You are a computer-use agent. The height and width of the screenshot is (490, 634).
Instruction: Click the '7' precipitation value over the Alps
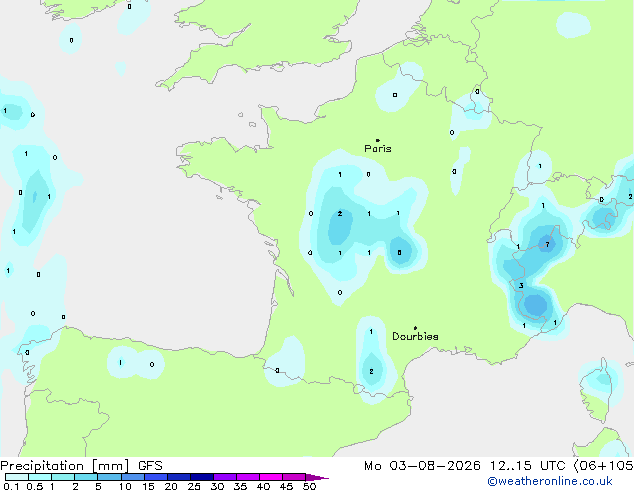pyautogui.click(x=547, y=245)
